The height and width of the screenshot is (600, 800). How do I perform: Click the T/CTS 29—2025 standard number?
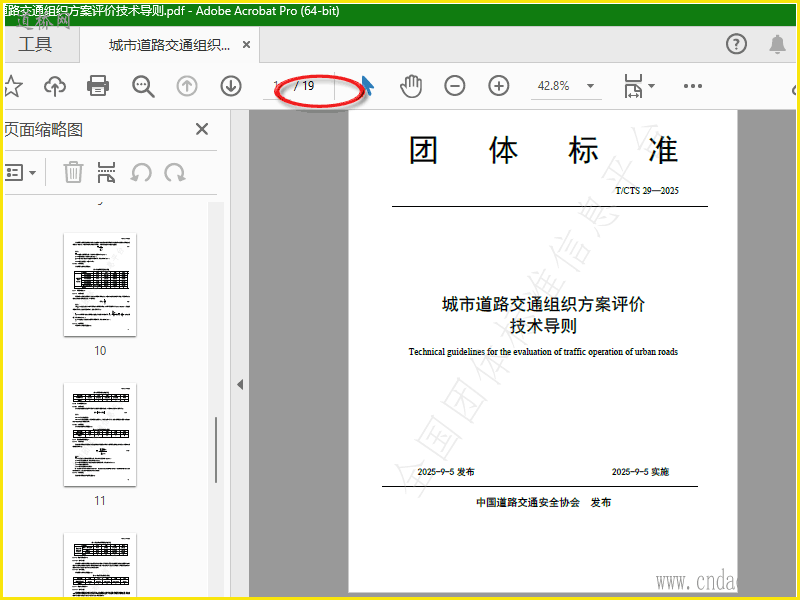click(x=646, y=191)
